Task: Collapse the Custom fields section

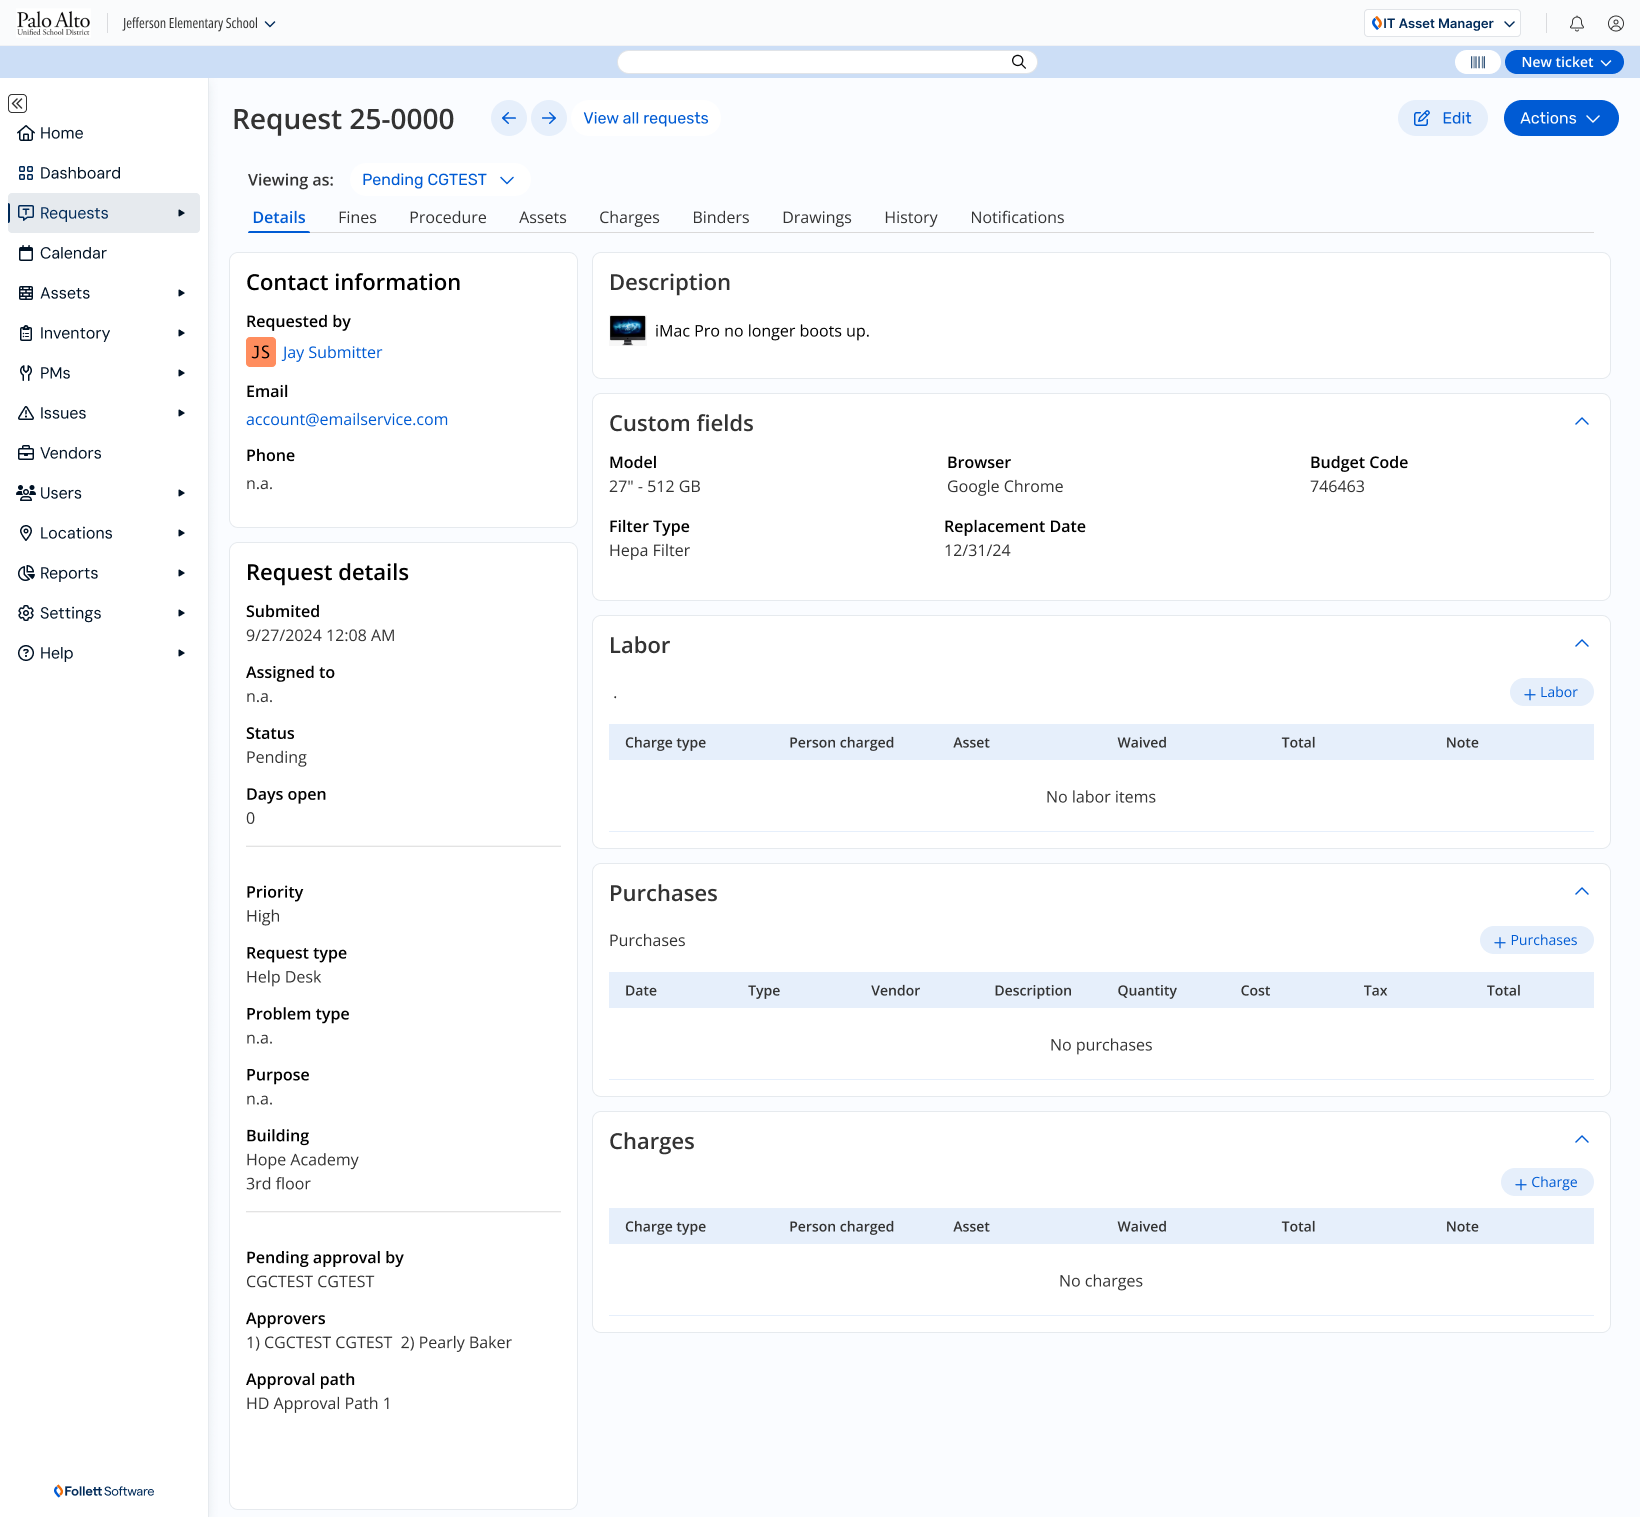Action: (x=1582, y=422)
